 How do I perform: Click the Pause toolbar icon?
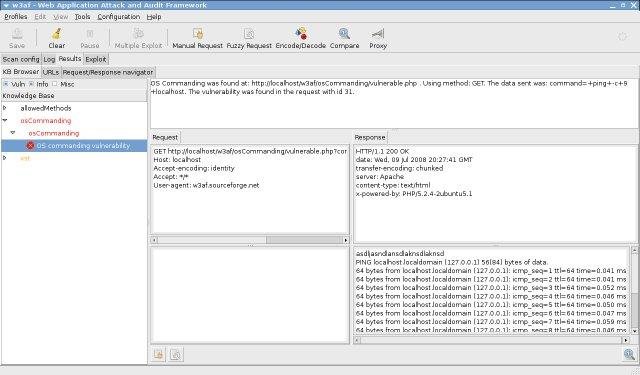click(x=90, y=33)
